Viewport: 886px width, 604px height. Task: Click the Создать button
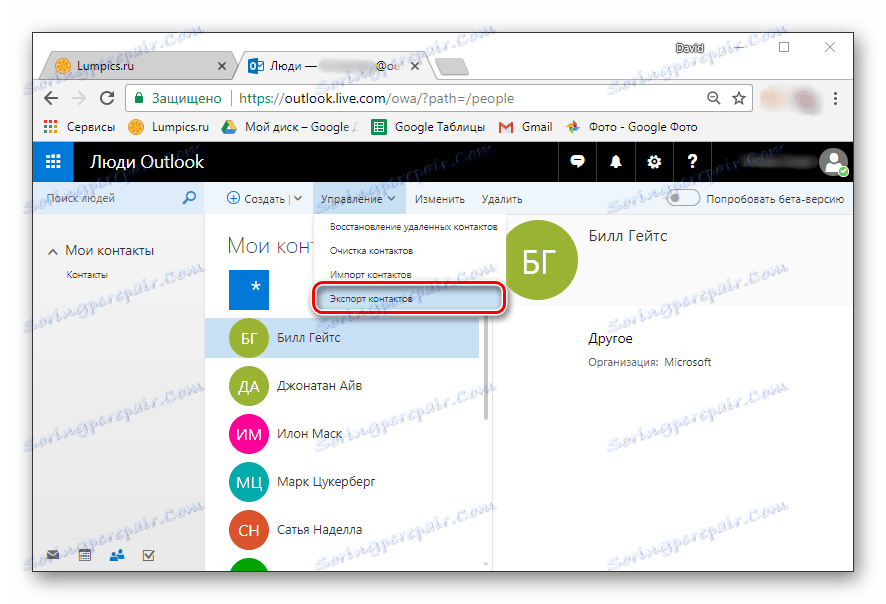coord(255,198)
